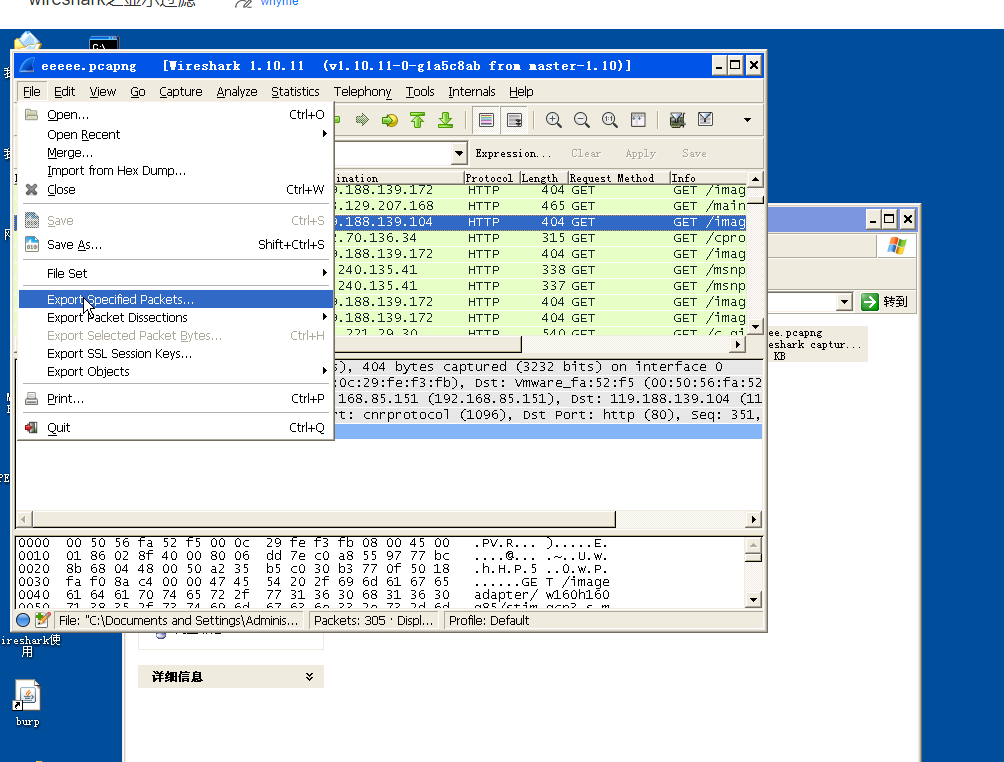Image resolution: width=1004 pixels, height=762 pixels.
Task: Open address dropdown in the back window
Action: (845, 302)
